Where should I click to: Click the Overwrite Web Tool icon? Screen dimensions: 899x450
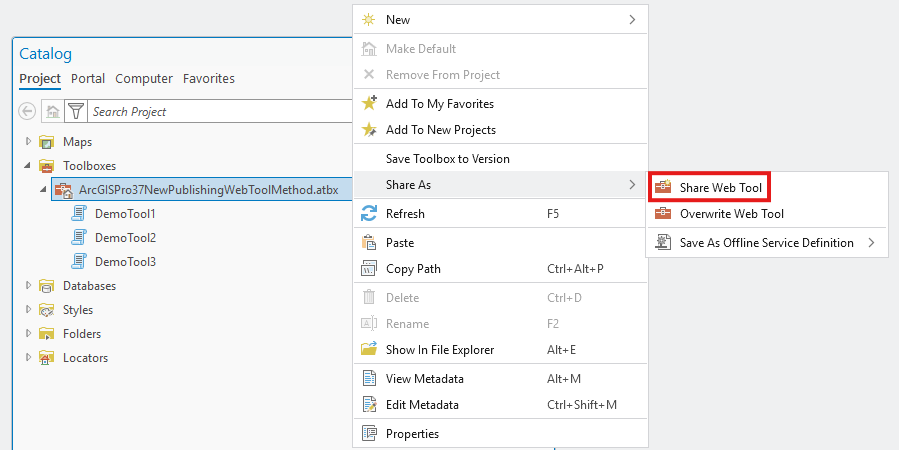tap(663, 214)
